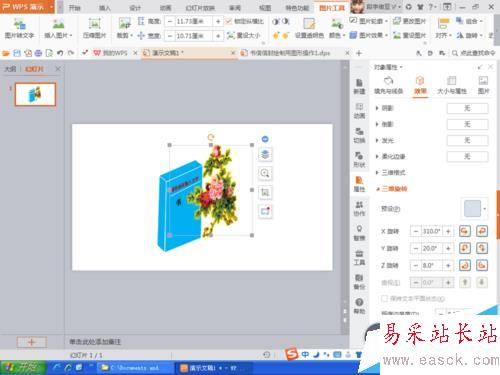Click the 重设图片 reset picture button

(x=409, y=35)
